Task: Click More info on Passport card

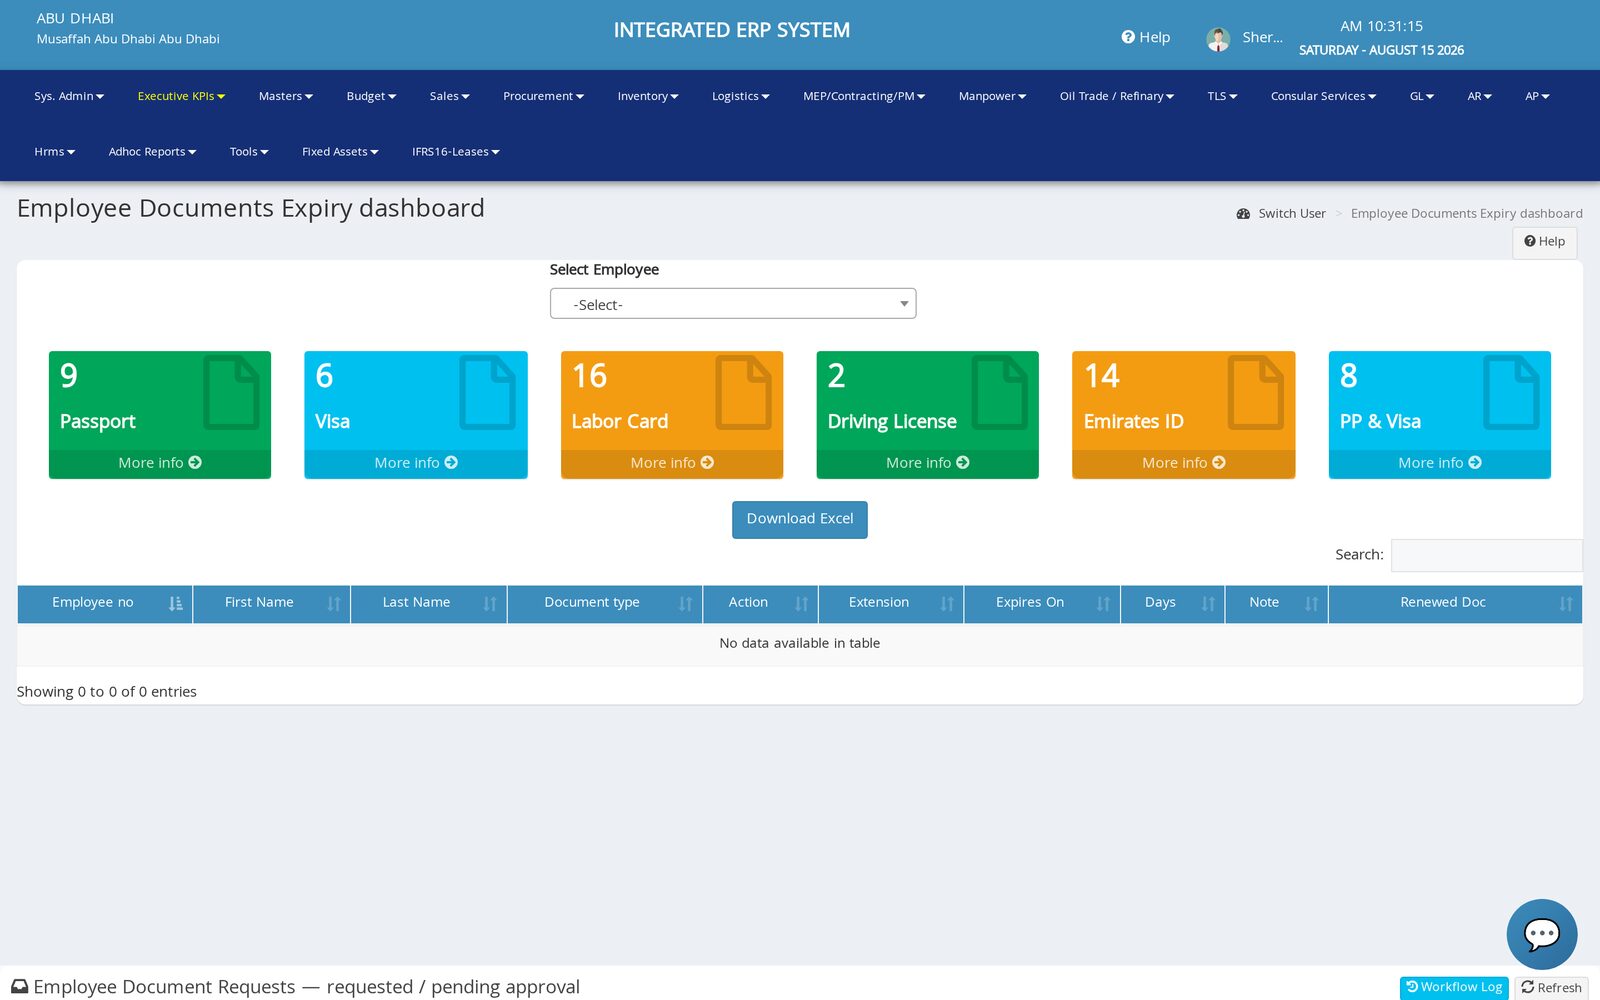Action: (160, 463)
